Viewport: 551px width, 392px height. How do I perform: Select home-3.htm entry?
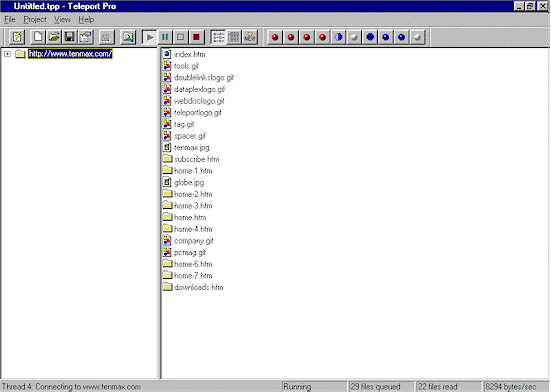pos(193,206)
